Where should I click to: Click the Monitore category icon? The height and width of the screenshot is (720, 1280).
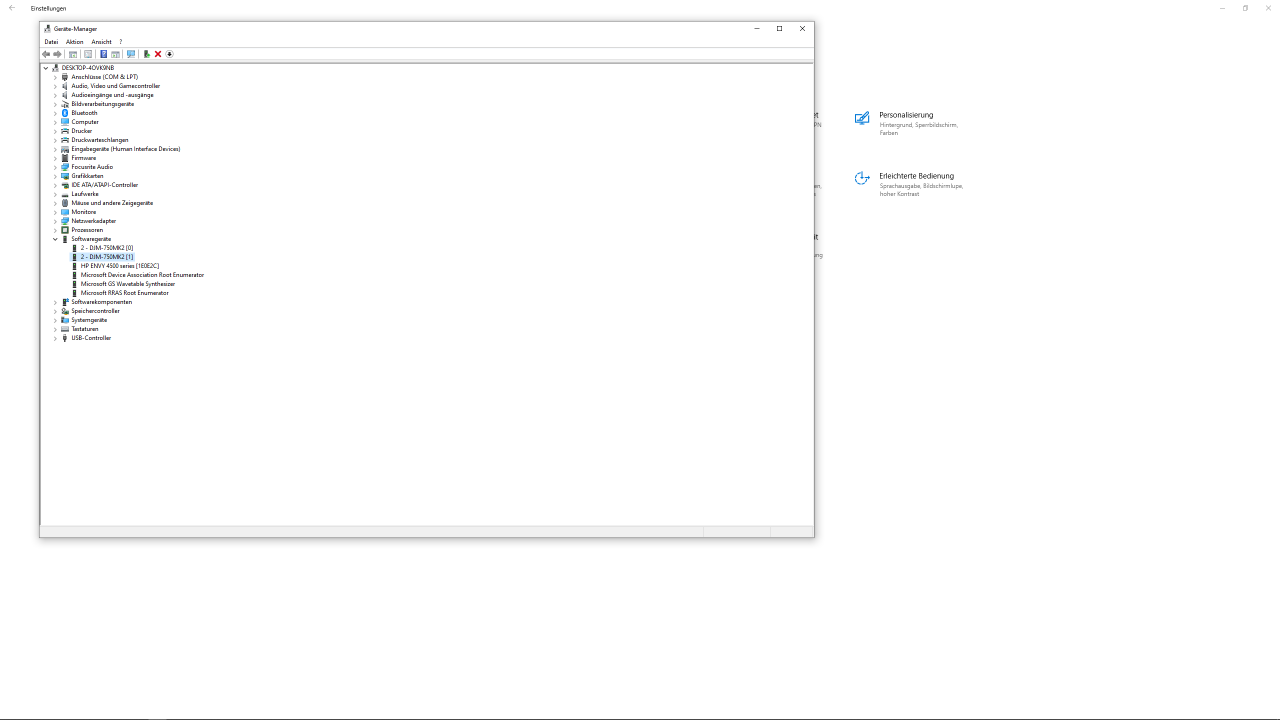(x=65, y=212)
